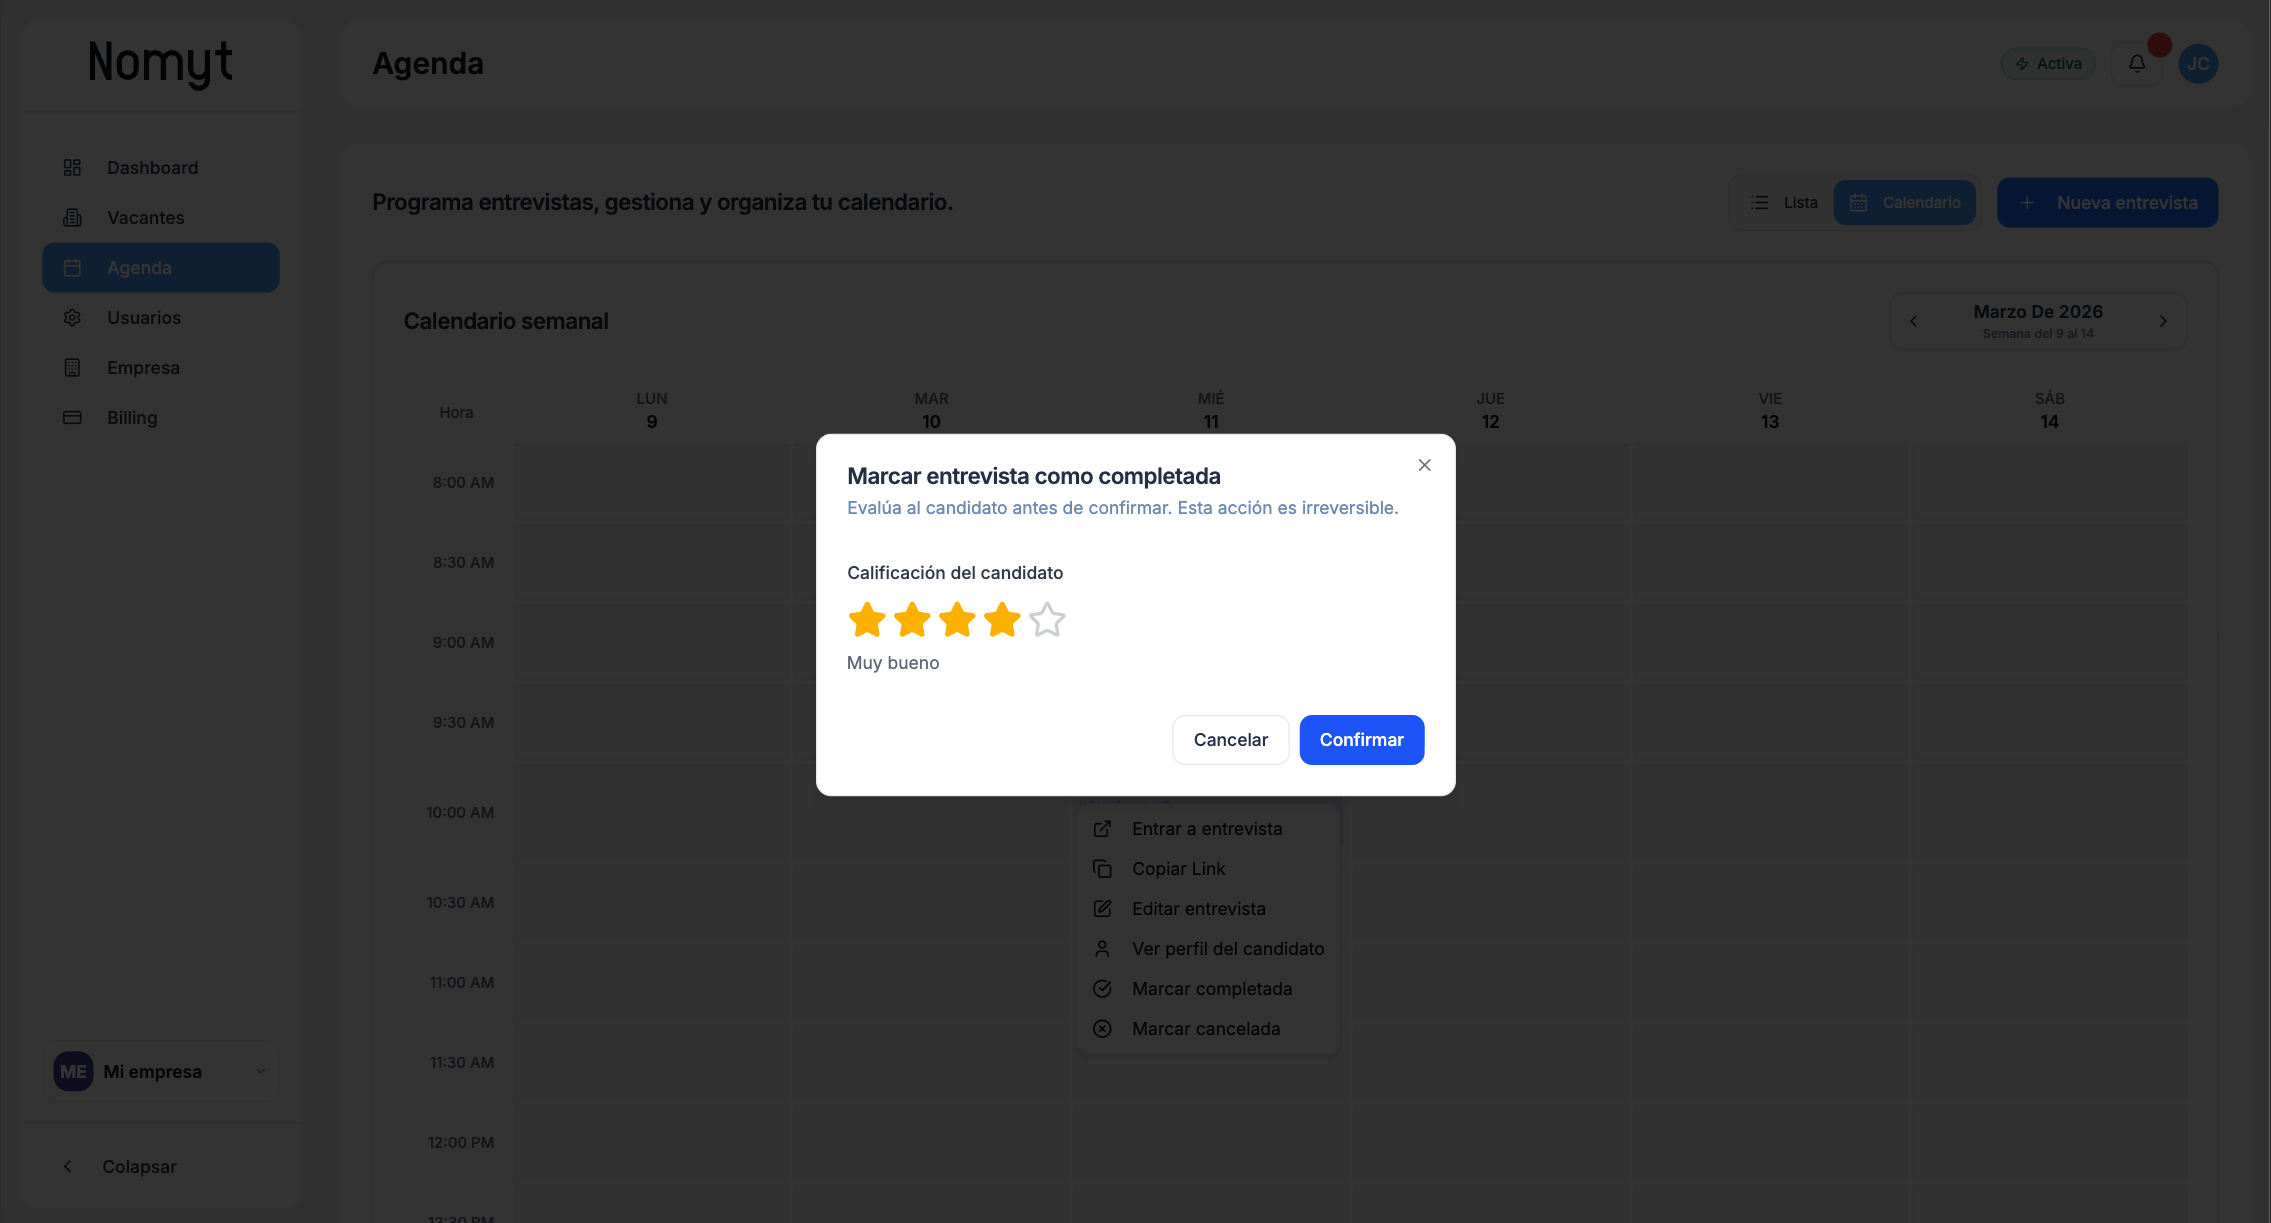Click the Dashboard grid icon in sidebar
The image size is (2271, 1223).
[x=72, y=168]
